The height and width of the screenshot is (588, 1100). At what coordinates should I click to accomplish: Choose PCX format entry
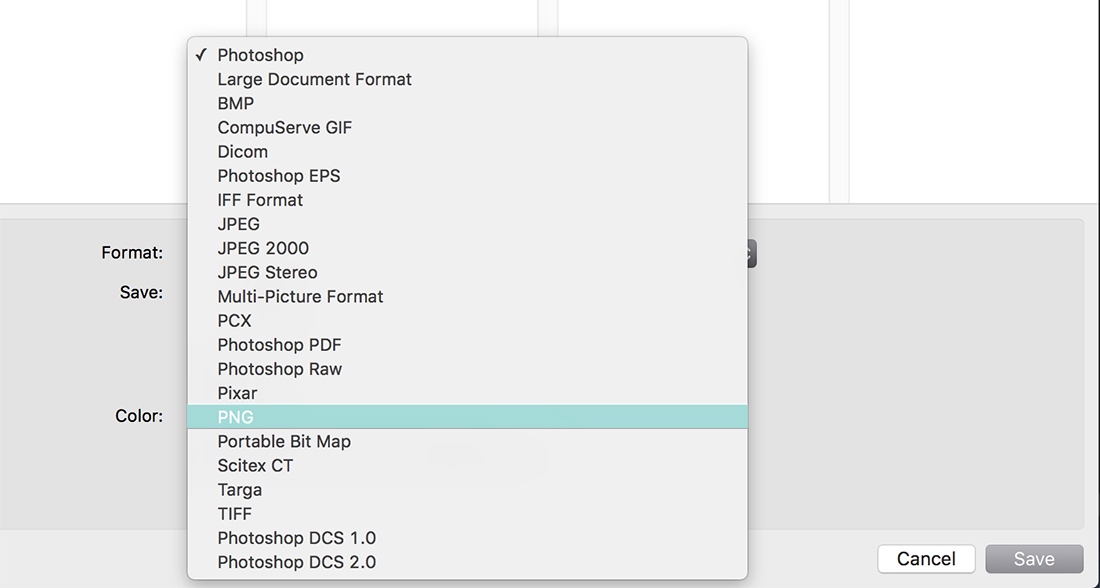point(467,321)
